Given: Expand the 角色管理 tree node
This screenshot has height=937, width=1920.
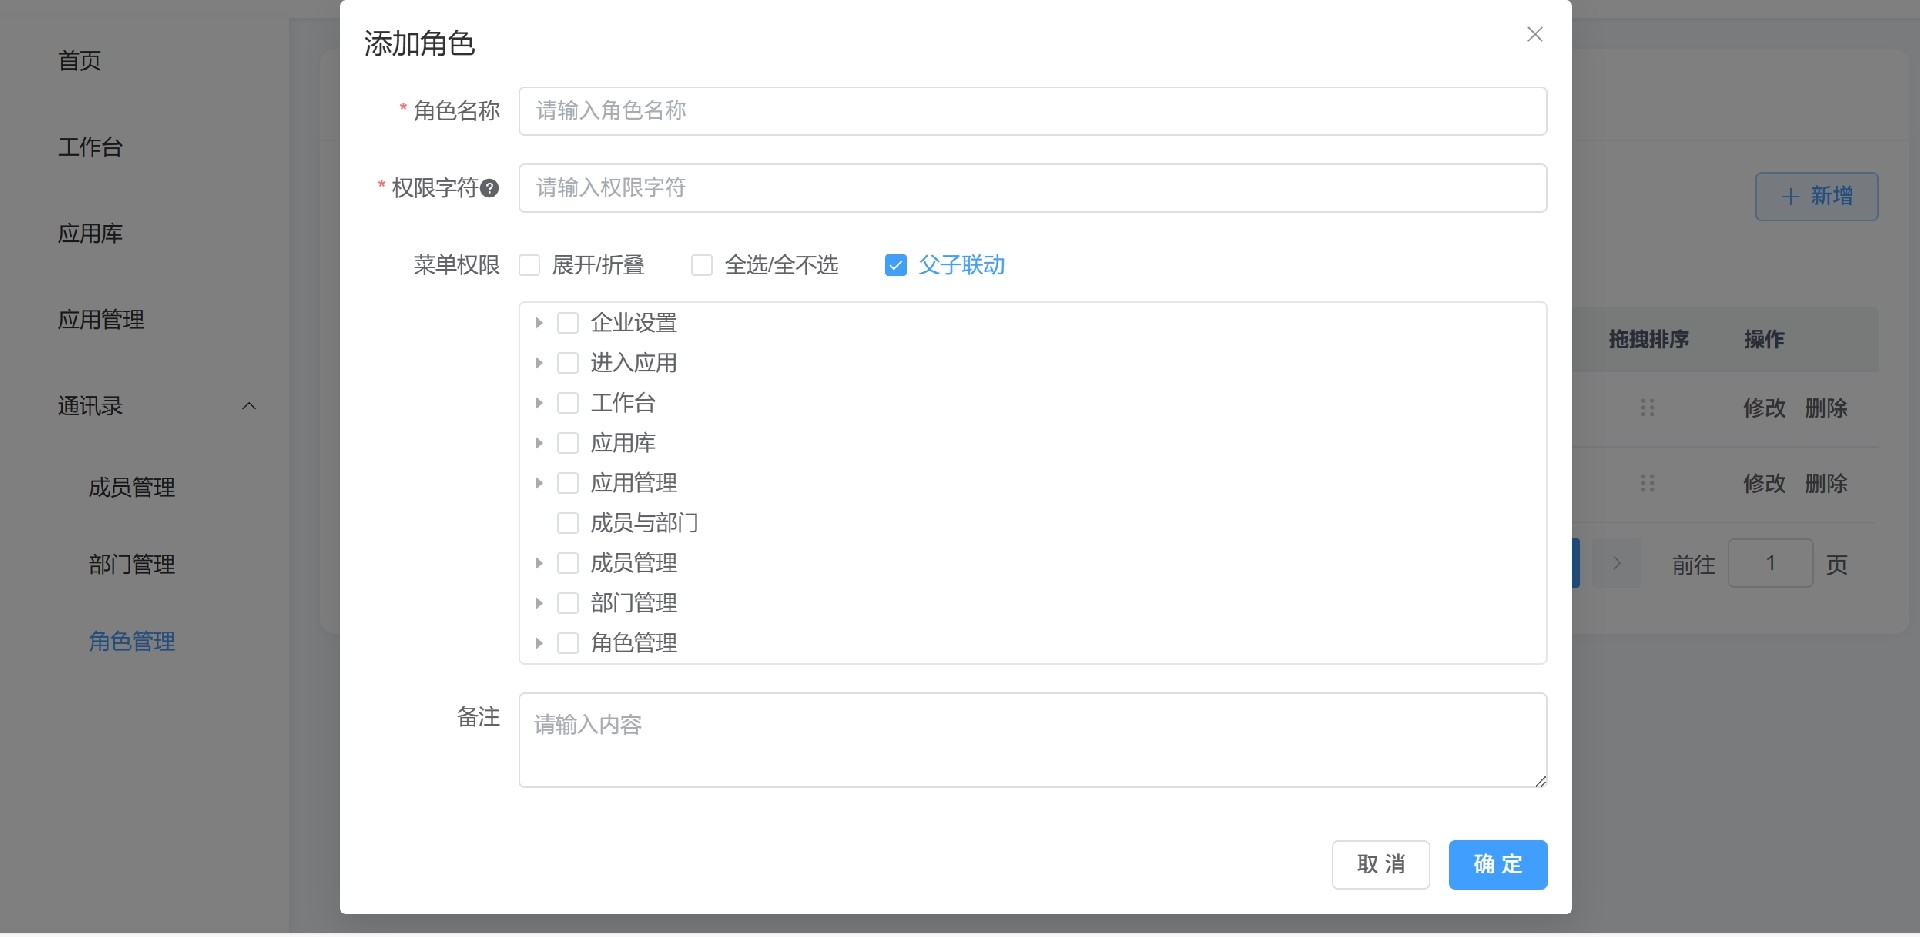Looking at the screenshot, I should tap(539, 643).
